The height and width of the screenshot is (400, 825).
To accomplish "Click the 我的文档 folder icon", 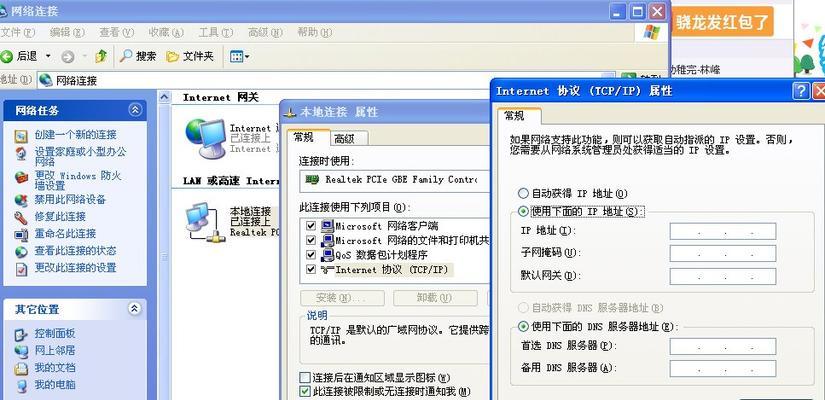I will click(x=21, y=368).
